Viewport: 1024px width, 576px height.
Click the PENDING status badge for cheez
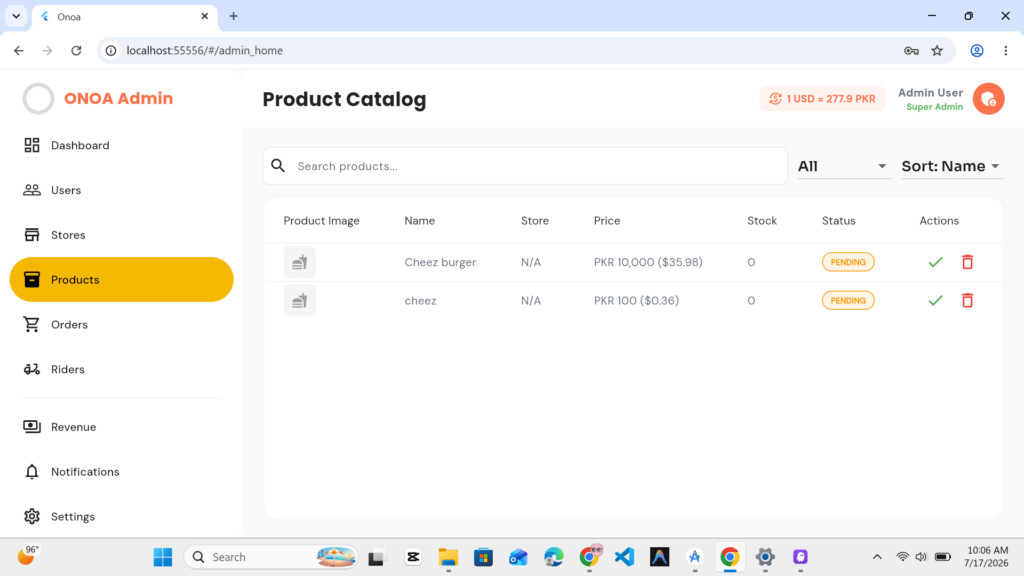pos(848,300)
